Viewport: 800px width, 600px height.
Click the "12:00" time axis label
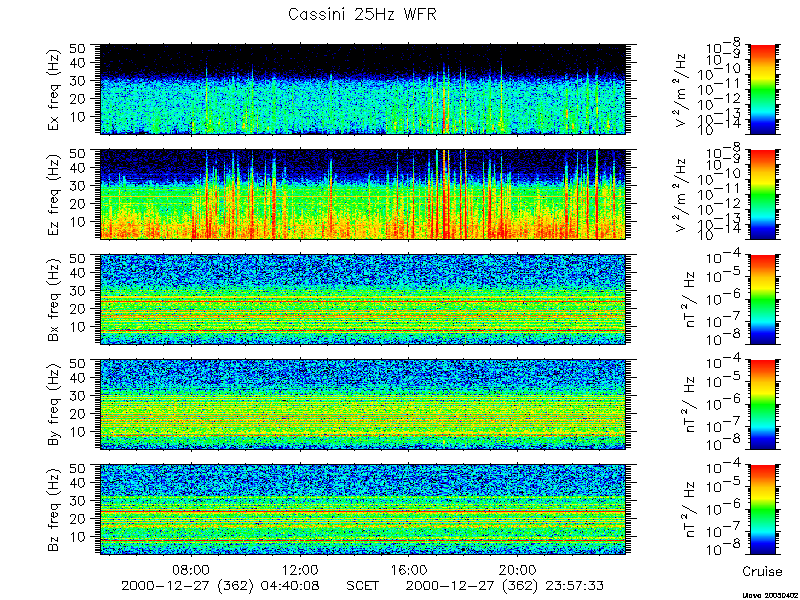299,570
